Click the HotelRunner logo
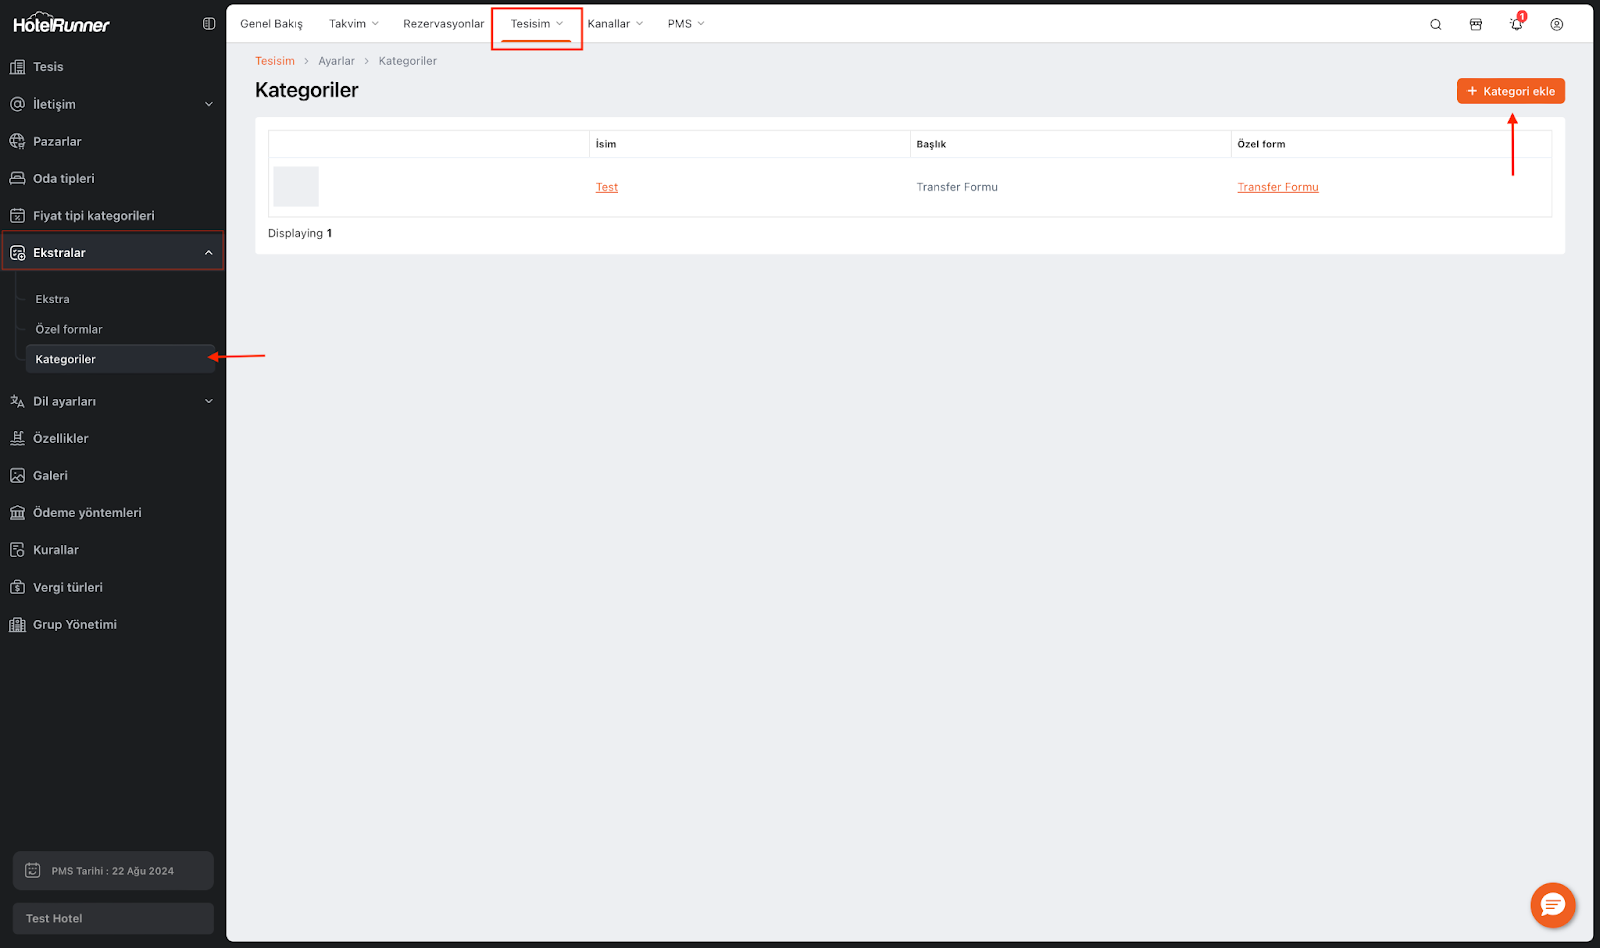The height and width of the screenshot is (948, 1600). 61,24
